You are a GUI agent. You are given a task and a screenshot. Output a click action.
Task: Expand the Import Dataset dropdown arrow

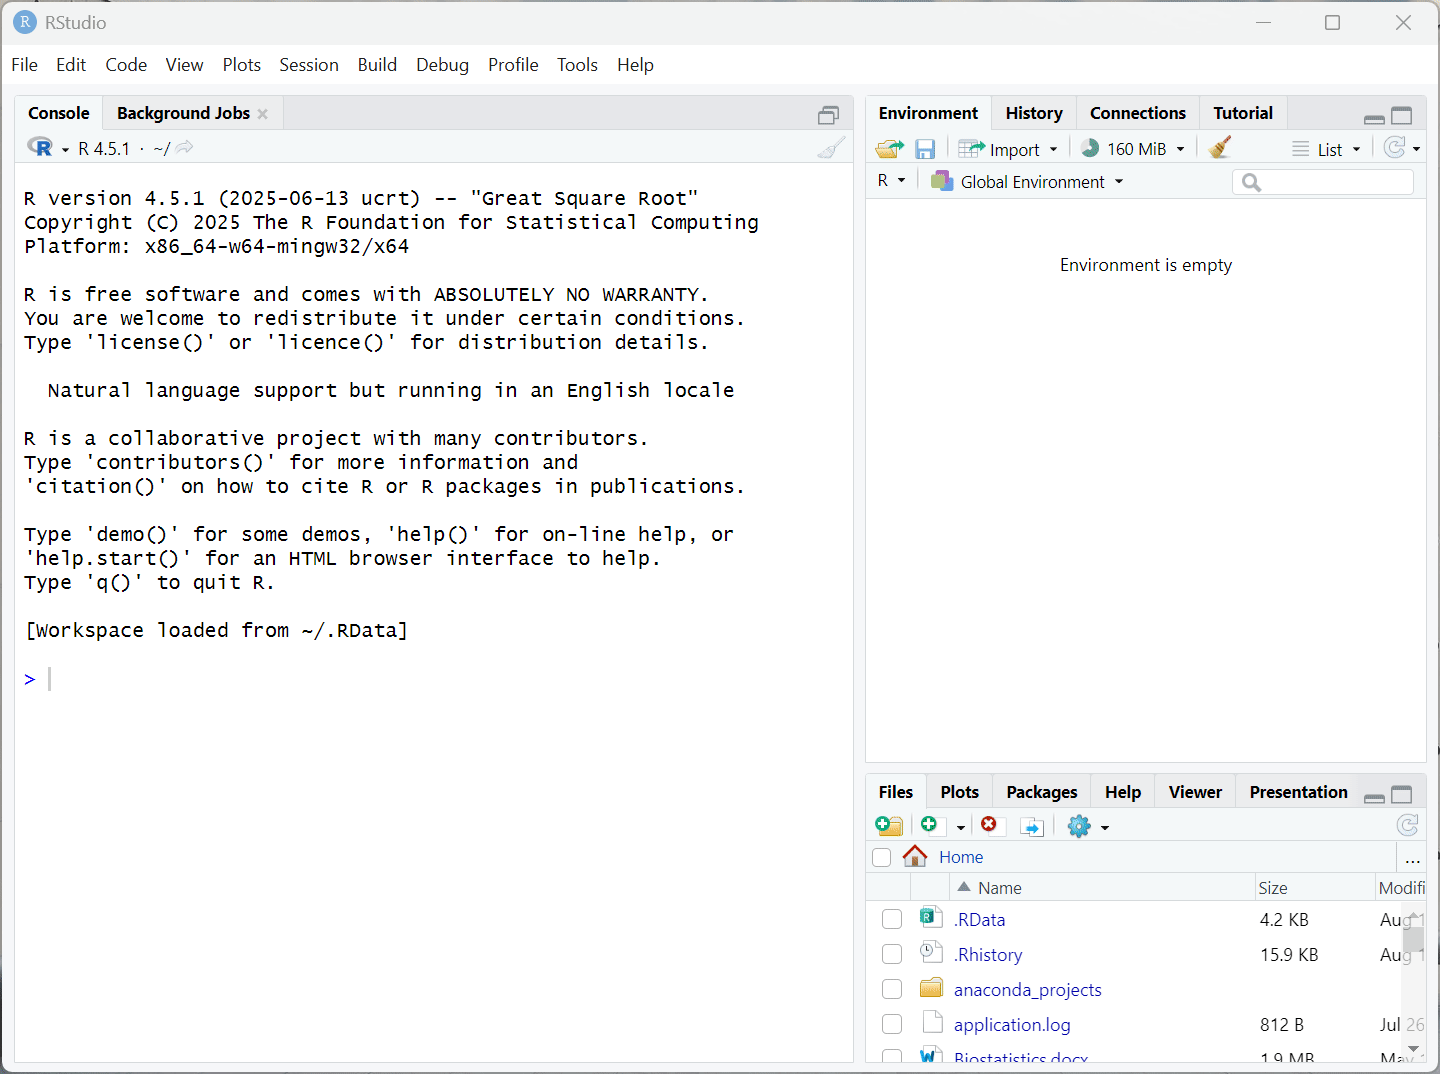(x=1053, y=150)
